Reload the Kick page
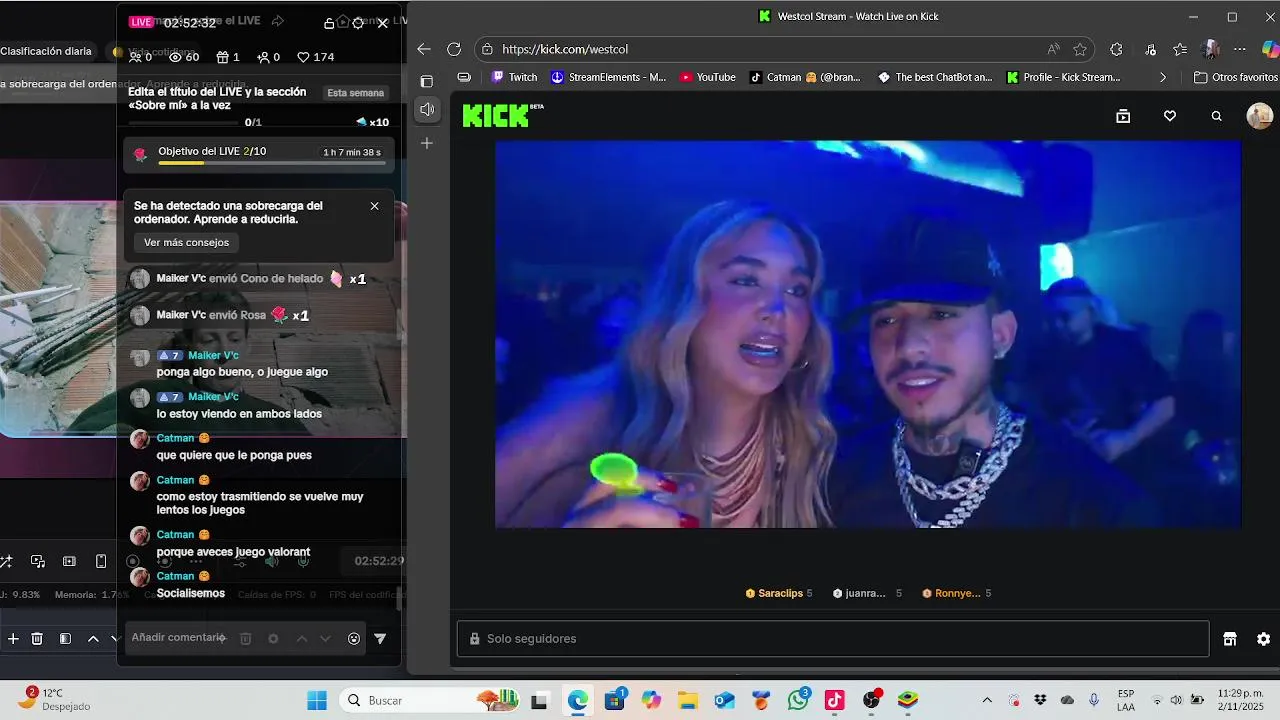The width and height of the screenshot is (1280, 720). click(x=454, y=49)
